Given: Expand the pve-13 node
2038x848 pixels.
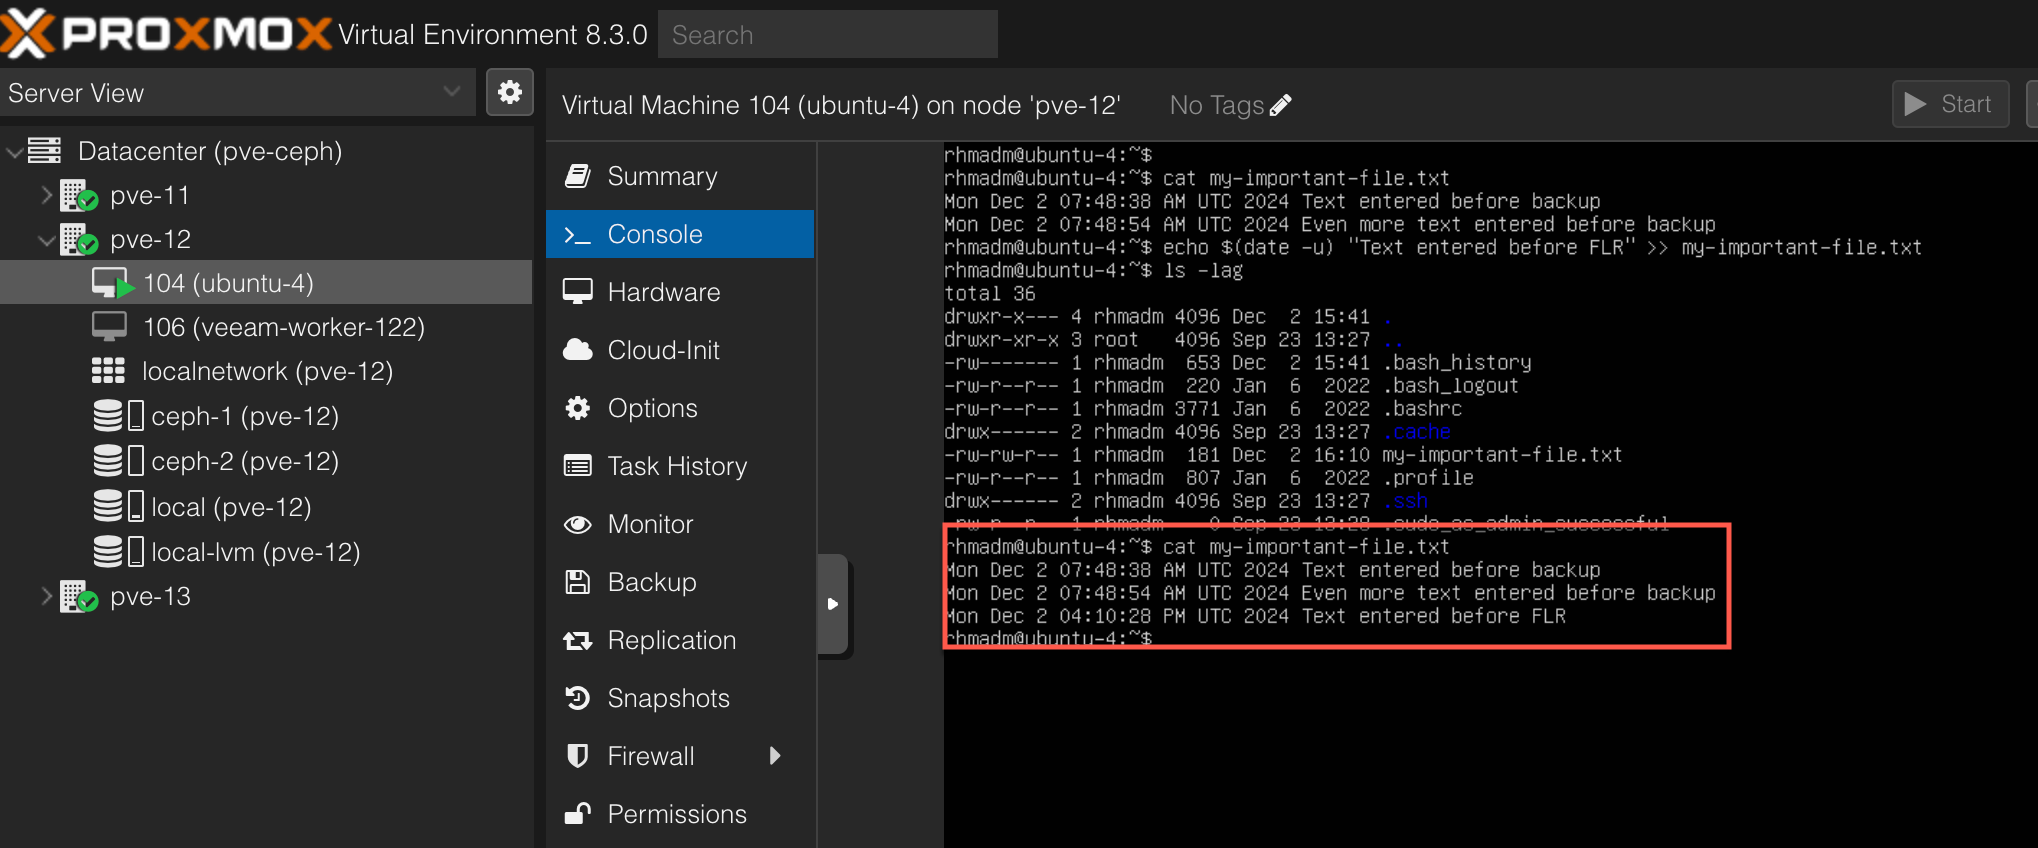Looking at the screenshot, I should 46,597.
